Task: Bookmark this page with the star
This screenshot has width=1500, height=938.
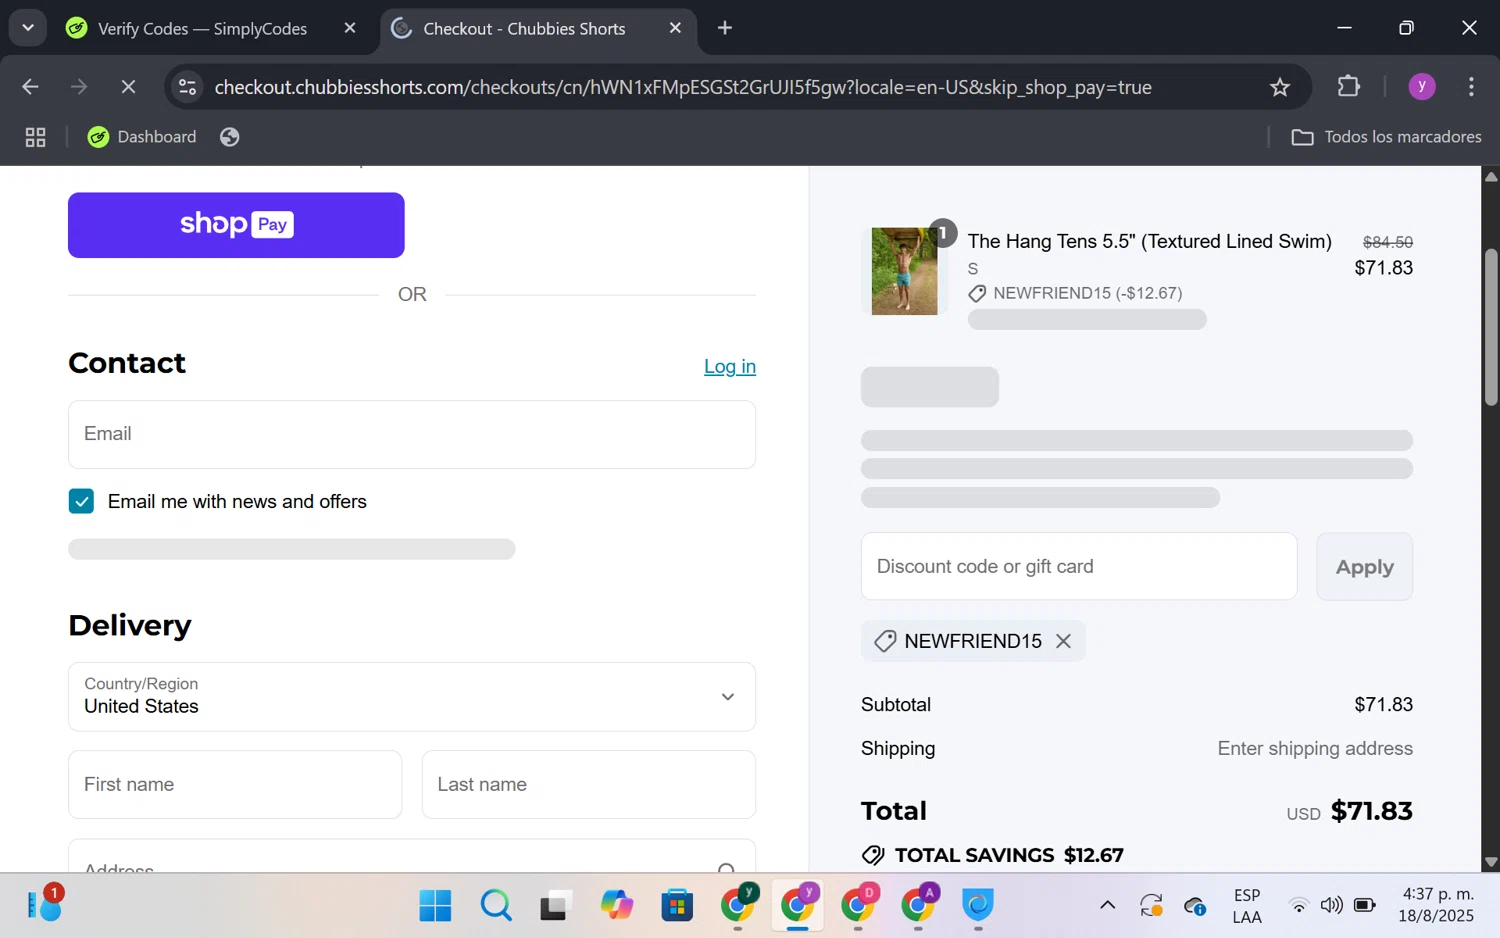Action: (1280, 87)
